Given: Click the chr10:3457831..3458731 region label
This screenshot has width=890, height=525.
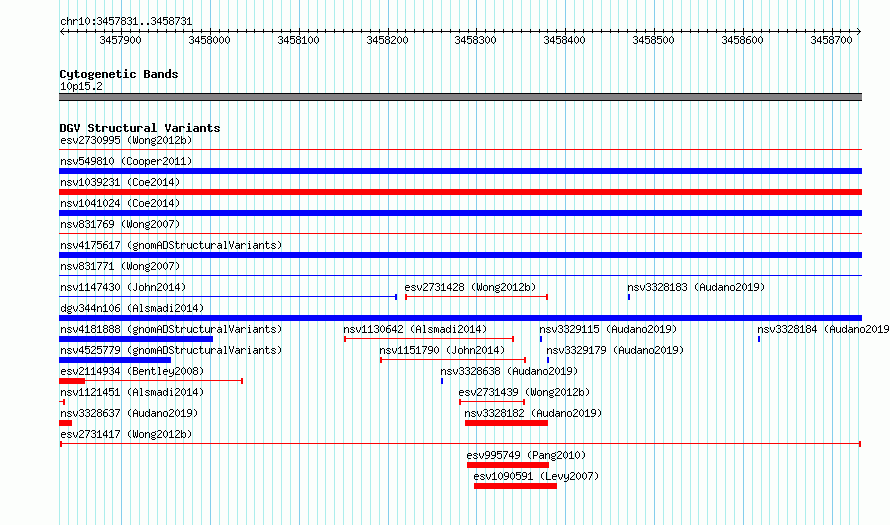Looking at the screenshot, I should [126, 22].
